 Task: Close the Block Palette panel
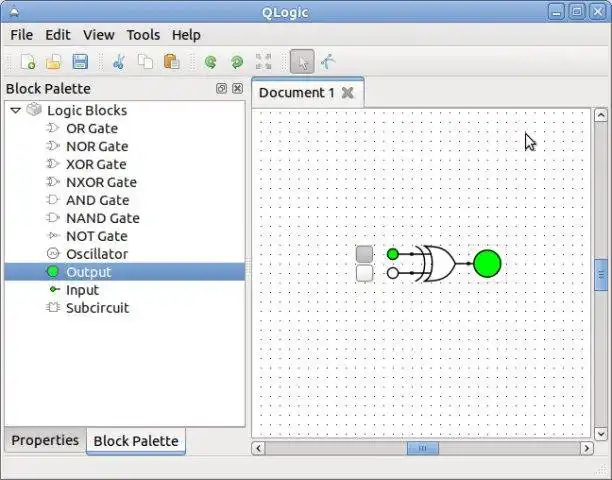pyautogui.click(x=237, y=89)
